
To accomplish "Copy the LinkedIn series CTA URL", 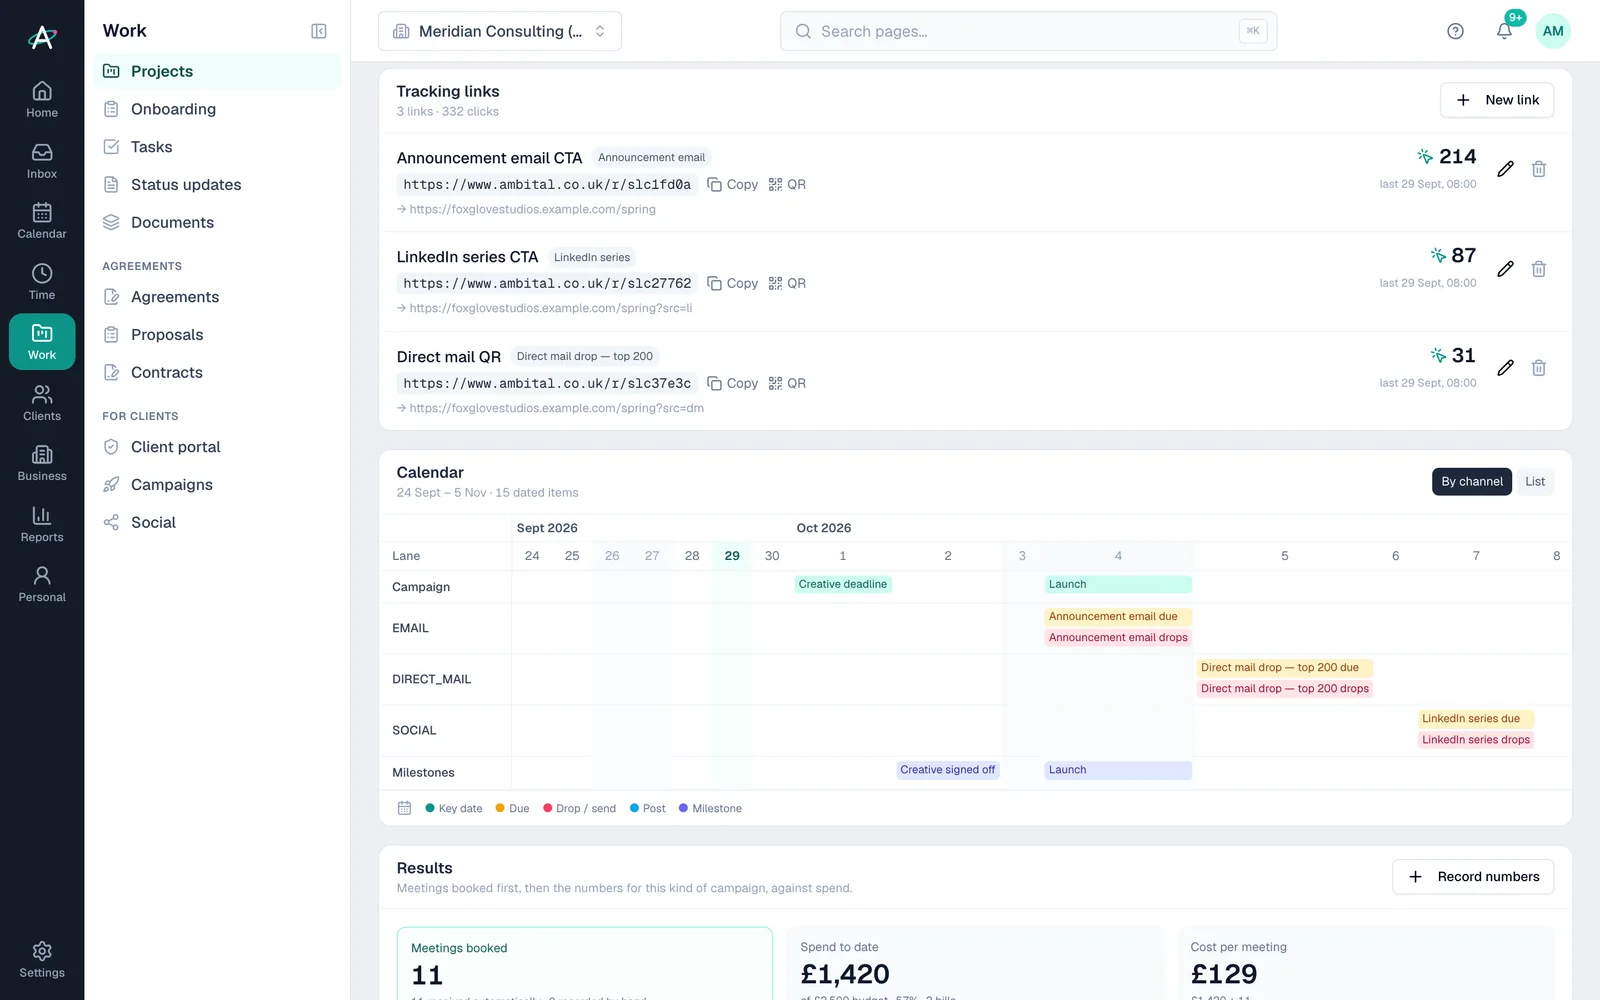I will pyautogui.click(x=732, y=284).
